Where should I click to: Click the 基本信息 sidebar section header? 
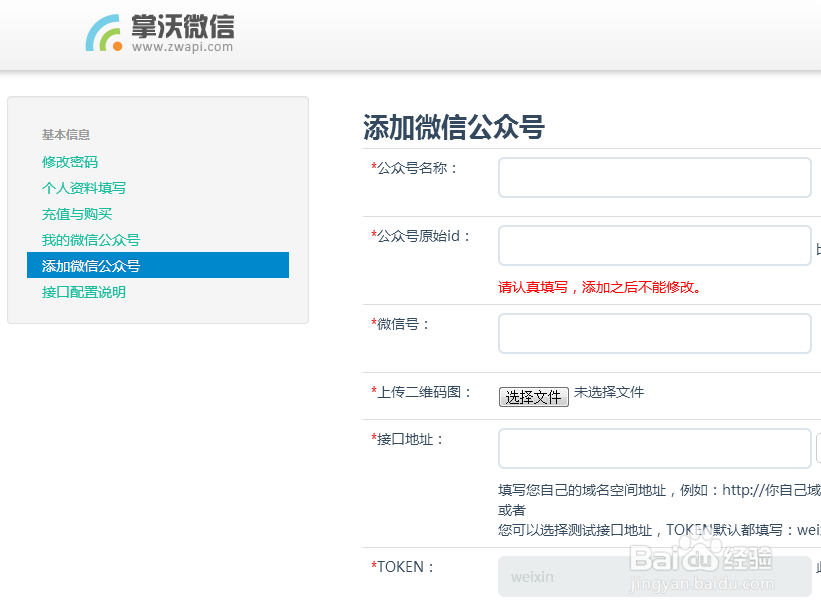66,135
